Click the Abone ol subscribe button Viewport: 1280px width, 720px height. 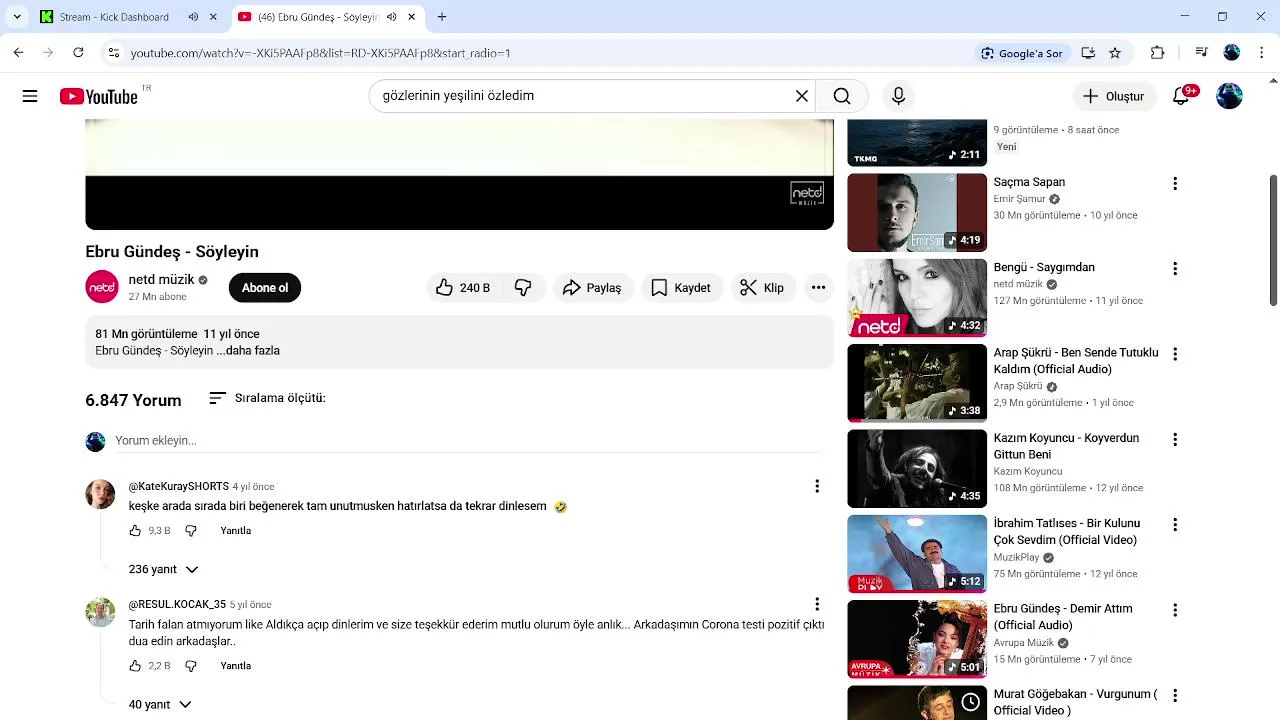265,288
